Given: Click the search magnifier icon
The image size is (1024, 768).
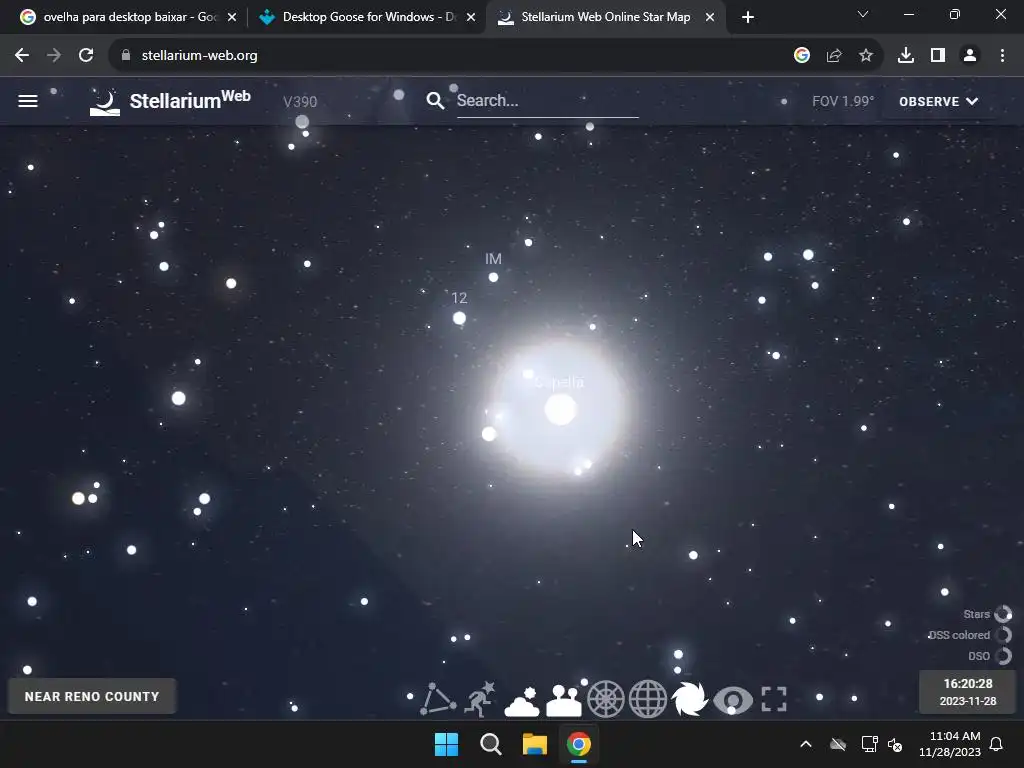Looking at the screenshot, I should 435,101.
